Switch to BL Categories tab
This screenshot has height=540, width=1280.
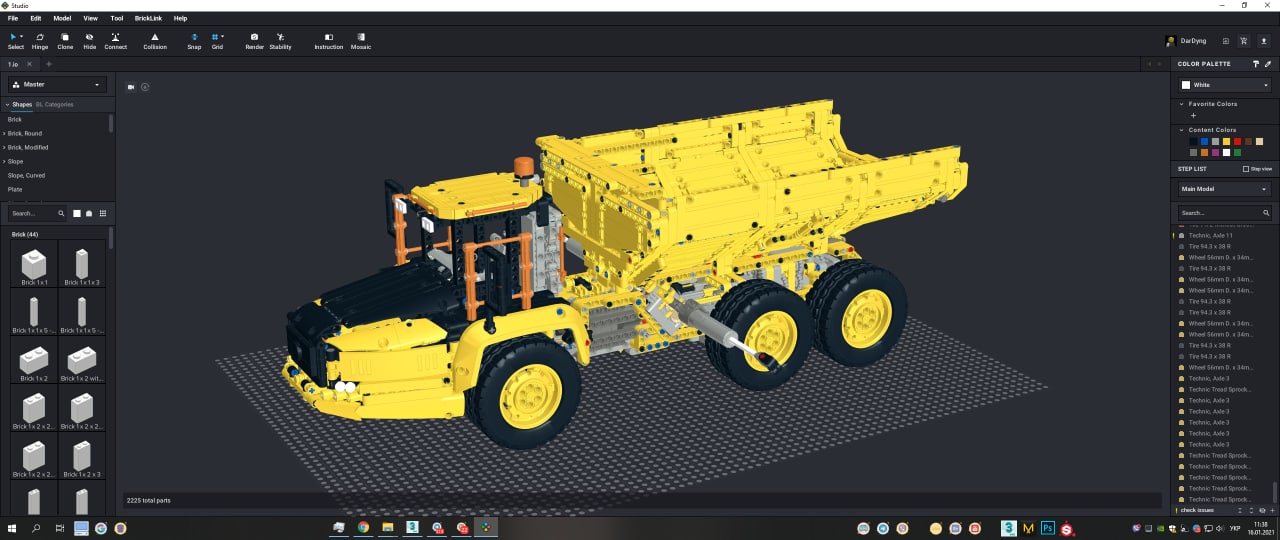(54, 104)
